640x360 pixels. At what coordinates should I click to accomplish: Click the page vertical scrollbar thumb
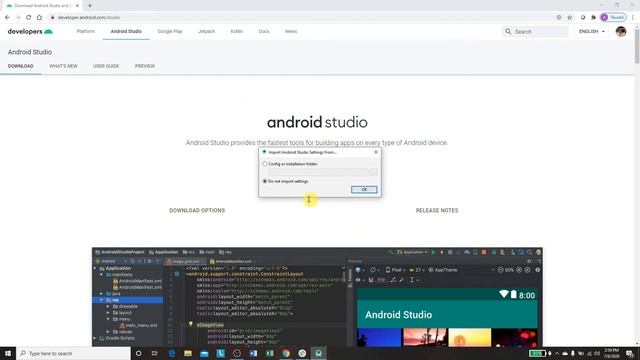click(x=637, y=46)
